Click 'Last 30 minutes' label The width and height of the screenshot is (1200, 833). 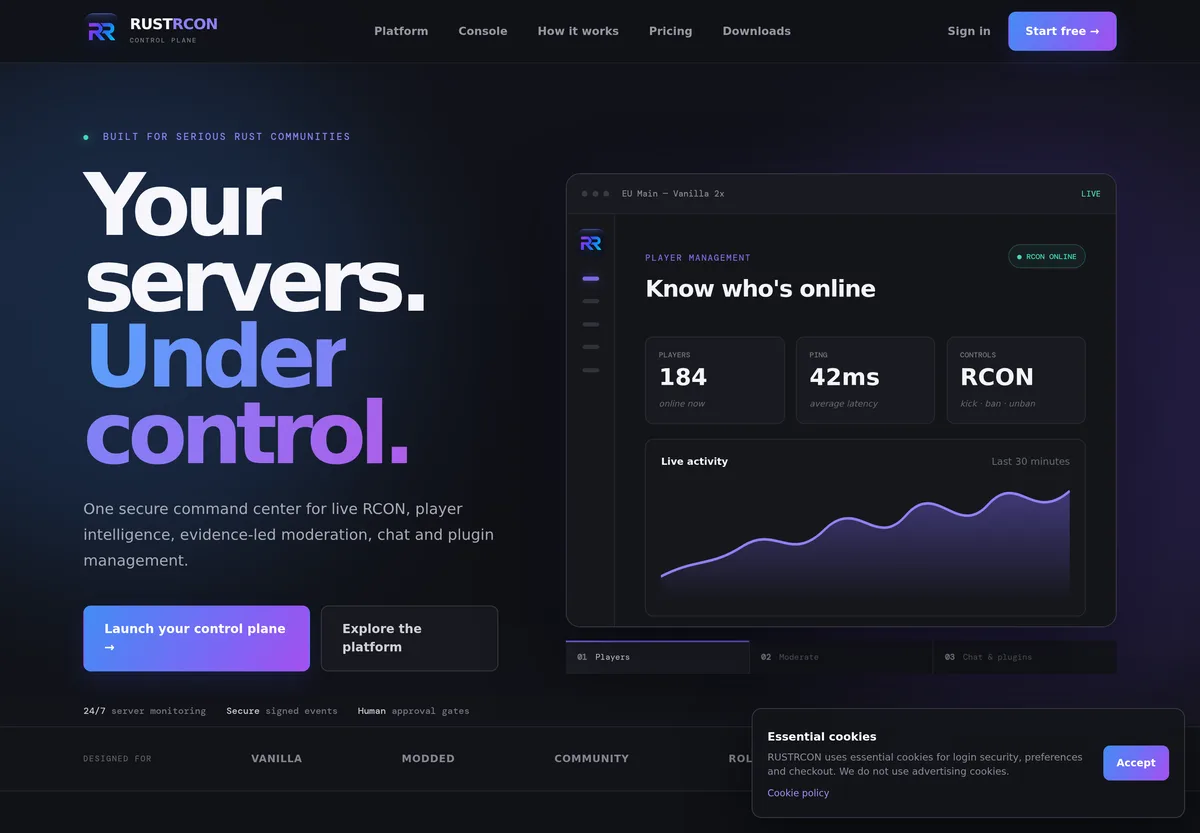coord(1030,462)
